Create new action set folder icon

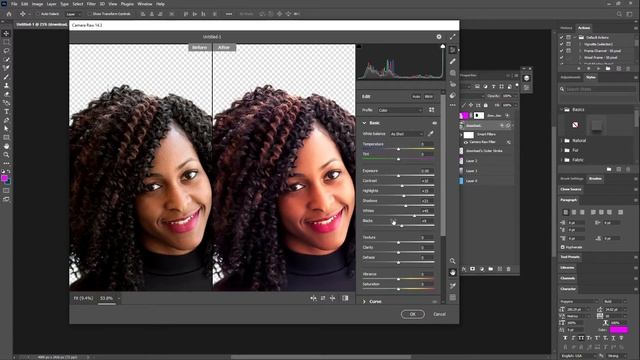(x=608, y=69)
